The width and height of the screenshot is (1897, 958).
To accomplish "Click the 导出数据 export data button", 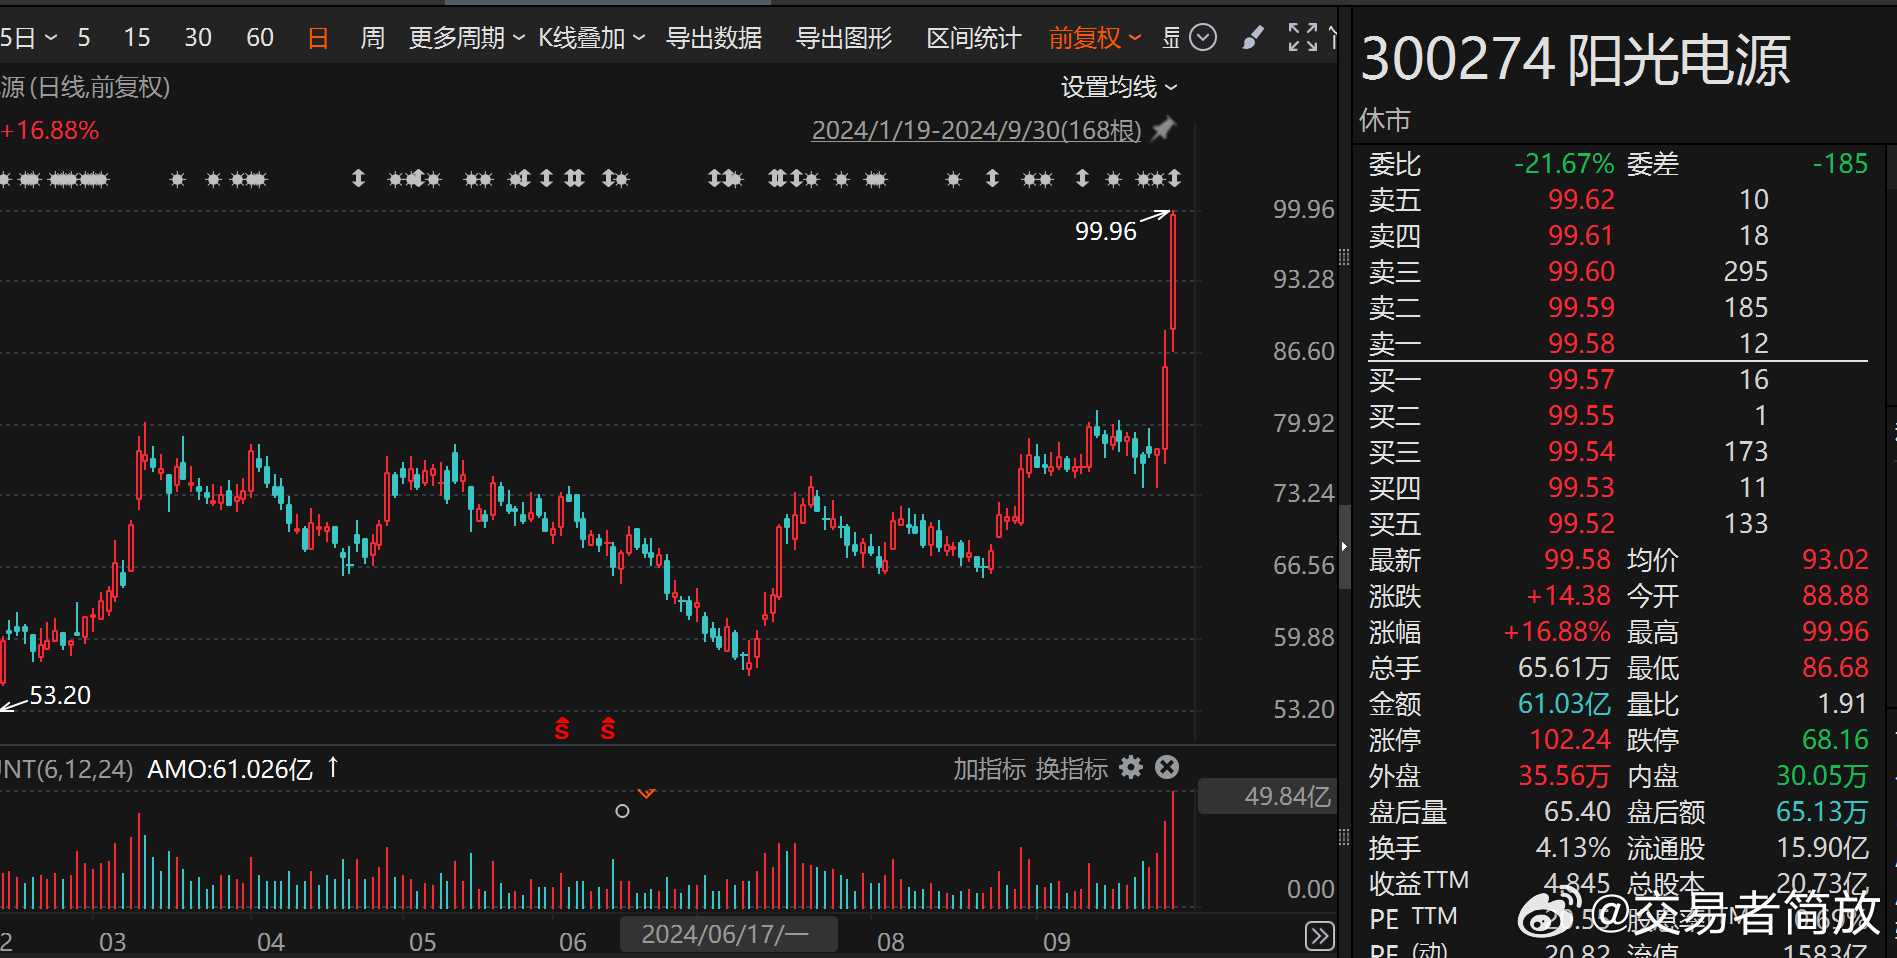I will coord(714,38).
